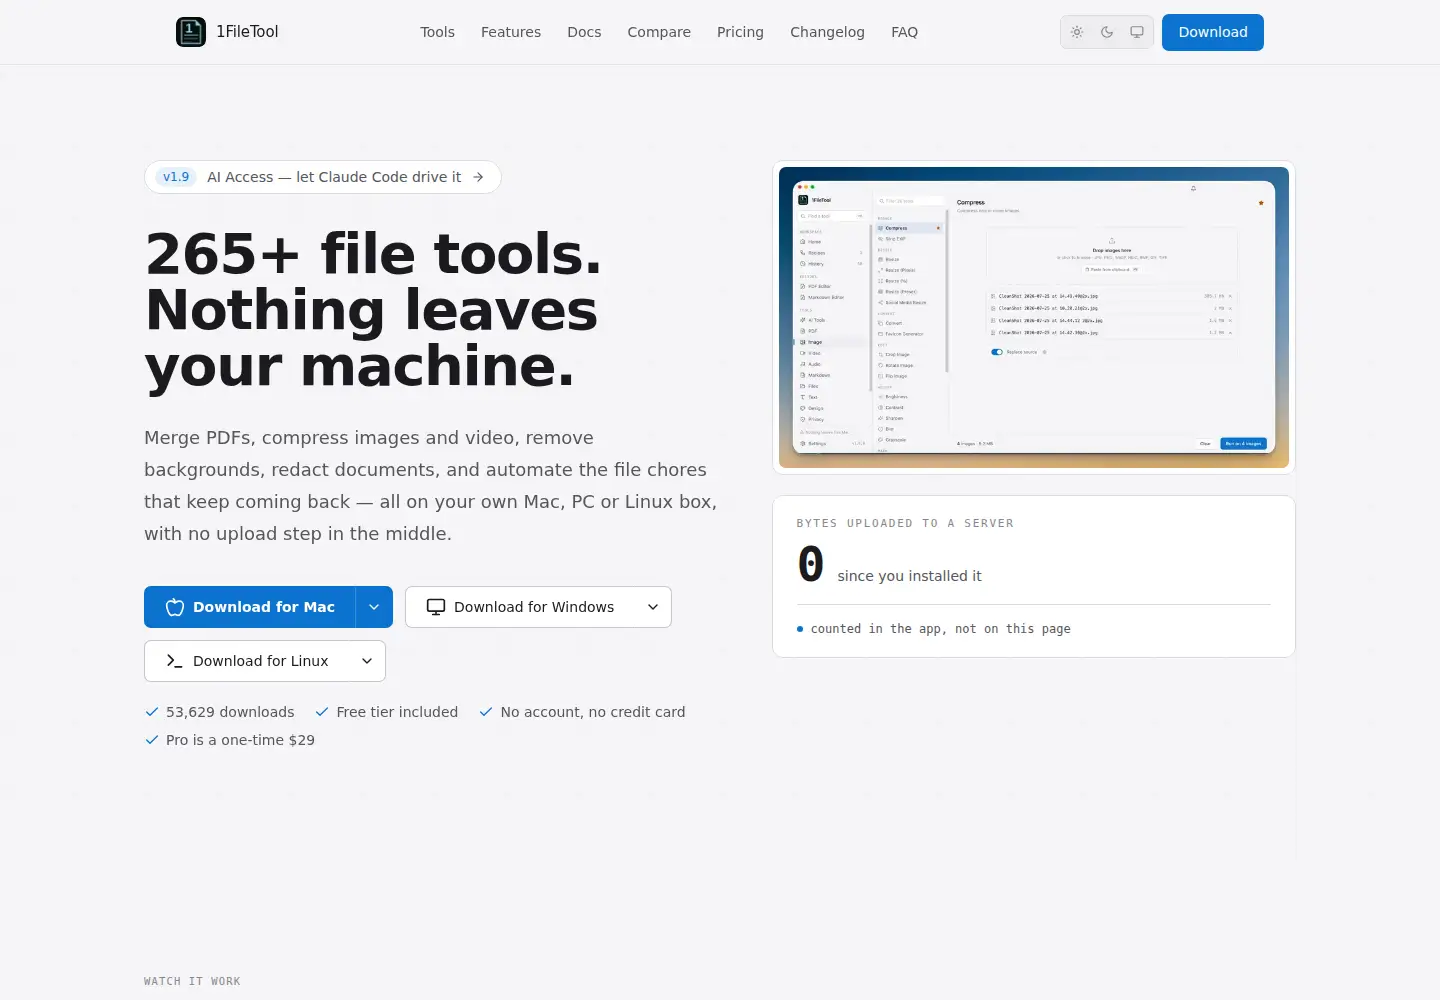
Task: Click 'counted in the app, not on this page'
Action: tap(940, 629)
